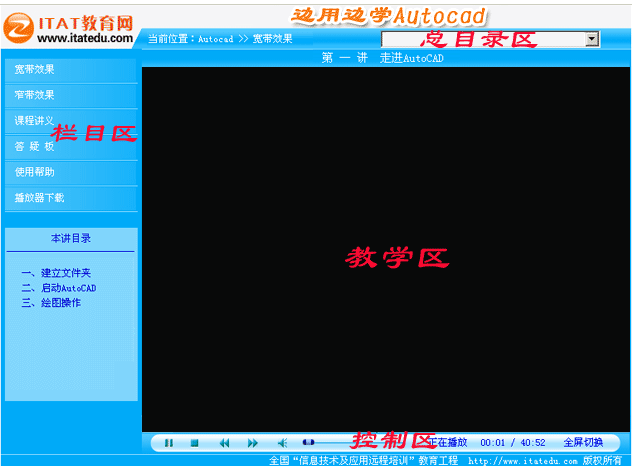Switch to fullscreen with 全屏切换
This screenshot has height=466, width=632.
[x=583, y=442]
